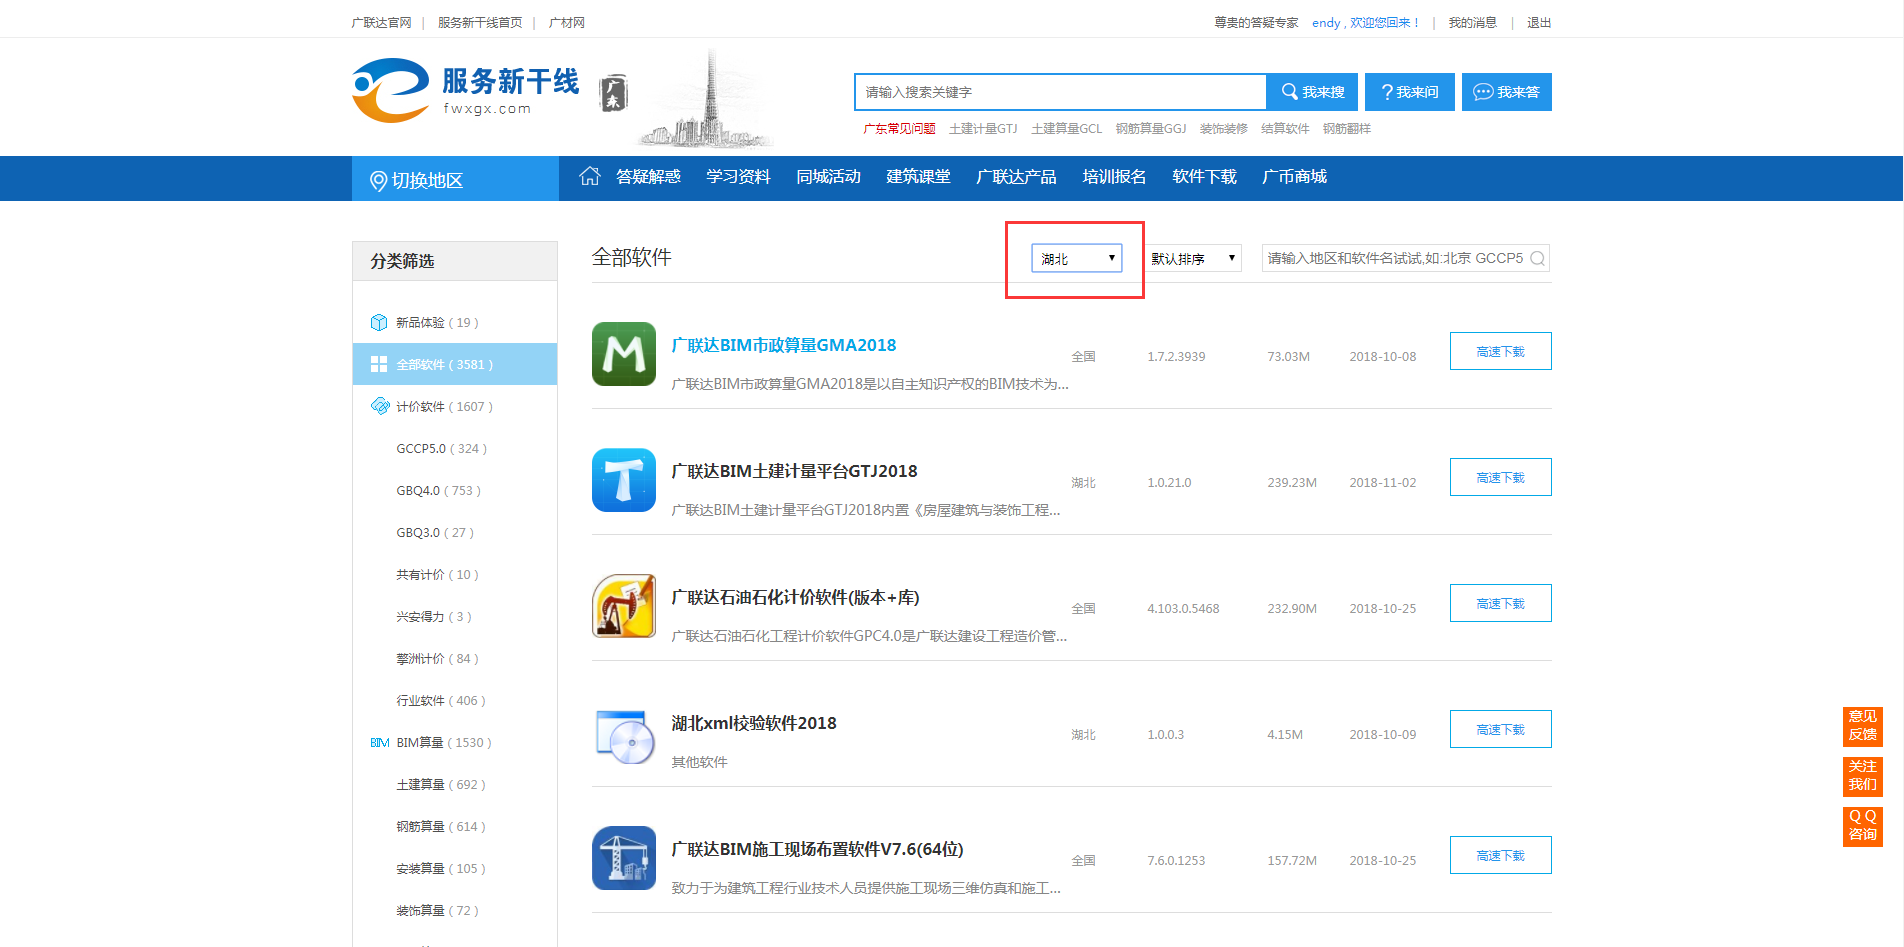Open 湖北xml校验软件2018 title link
This screenshot has width=1904, height=947.
click(x=754, y=723)
